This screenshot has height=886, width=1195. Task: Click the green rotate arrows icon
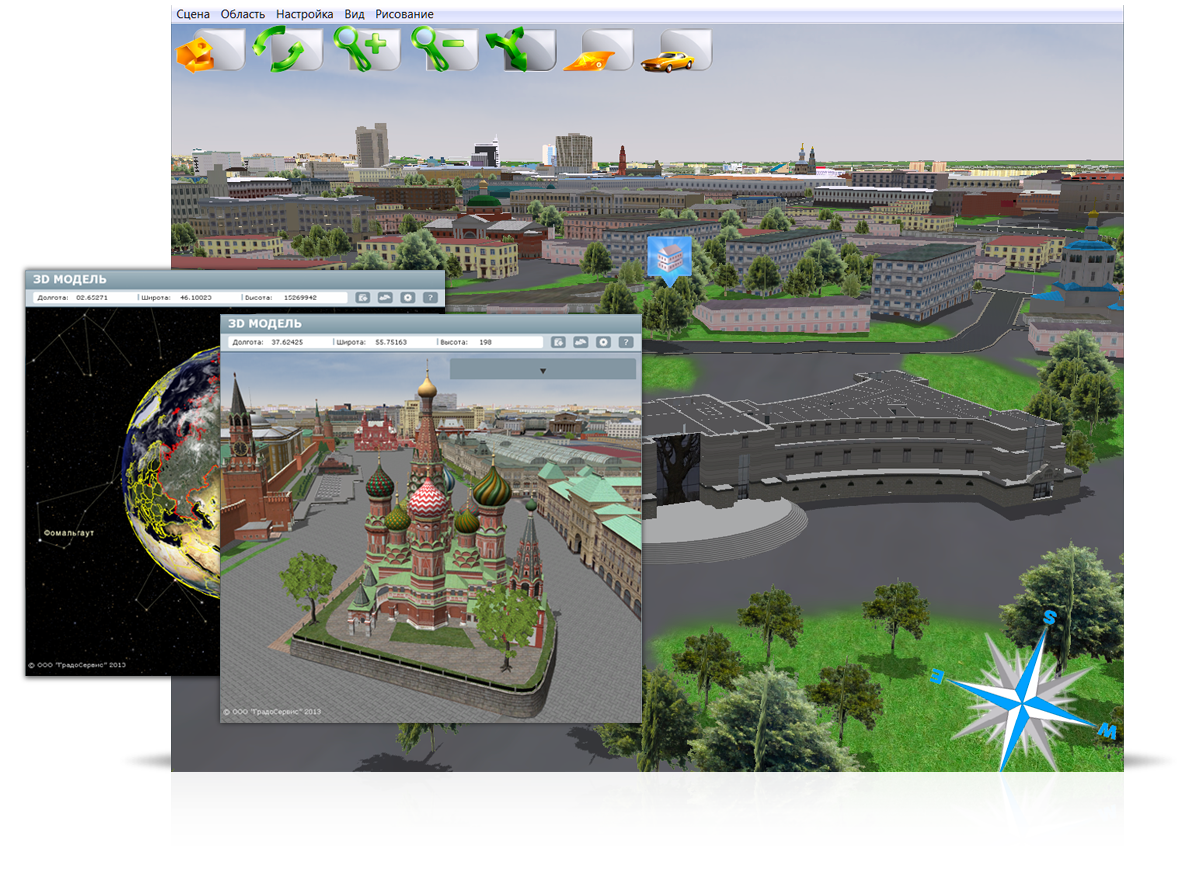pyautogui.click(x=287, y=50)
